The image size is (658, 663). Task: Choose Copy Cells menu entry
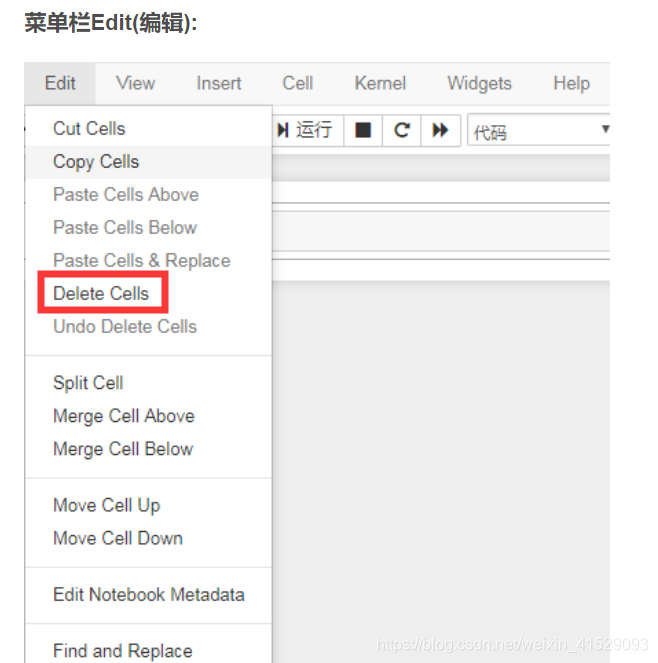coord(148,162)
